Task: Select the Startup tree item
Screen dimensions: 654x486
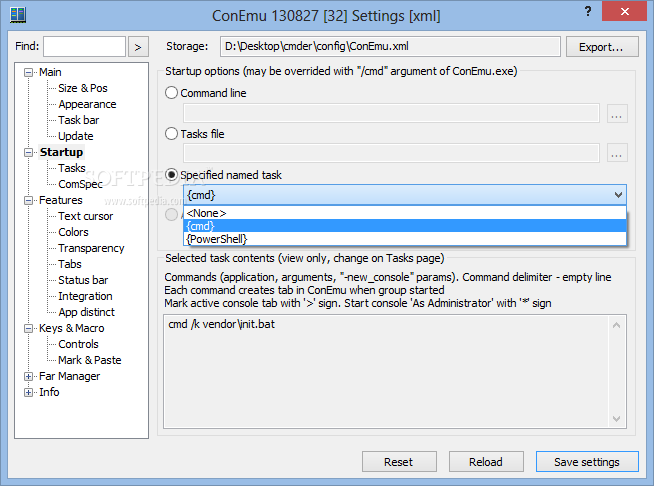Action: 61,152
